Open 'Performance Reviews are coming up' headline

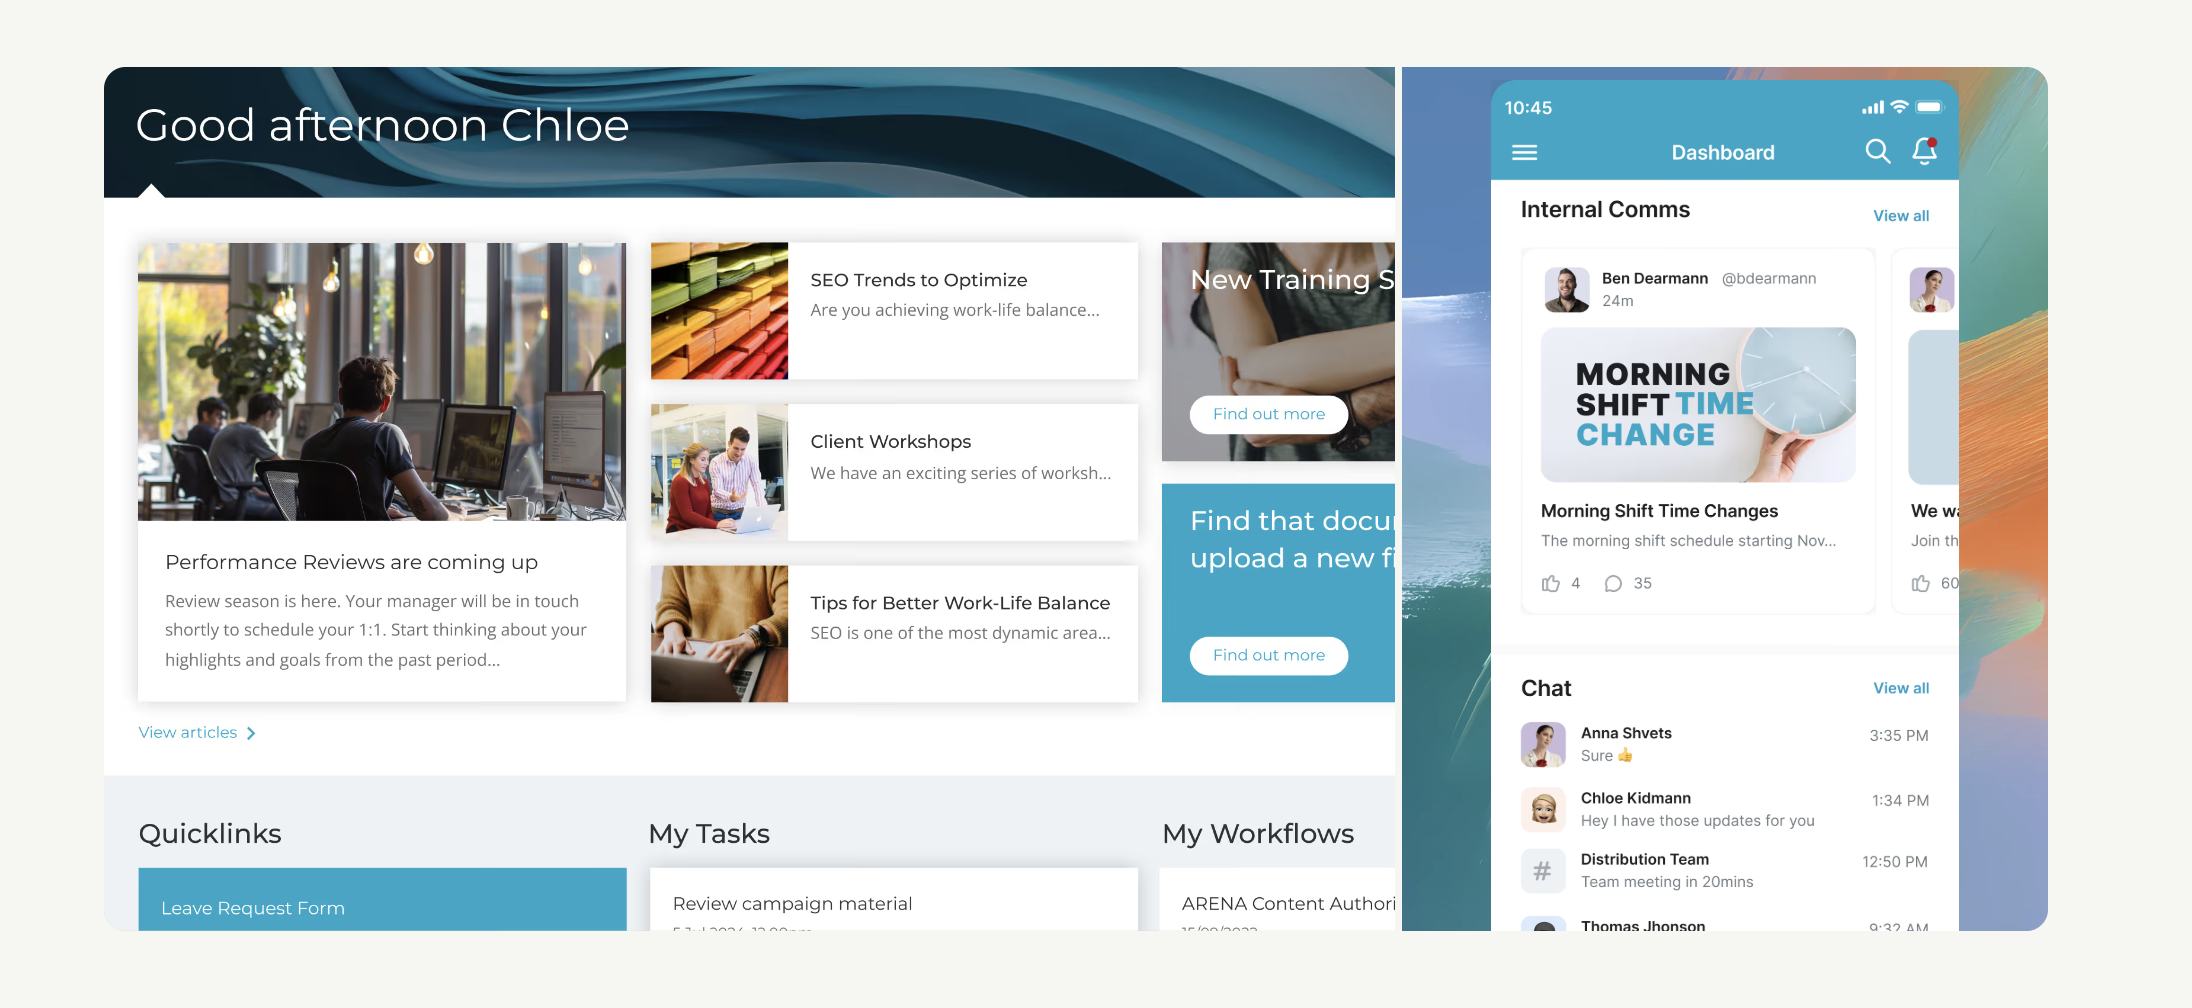pyautogui.click(x=351, y=562)
